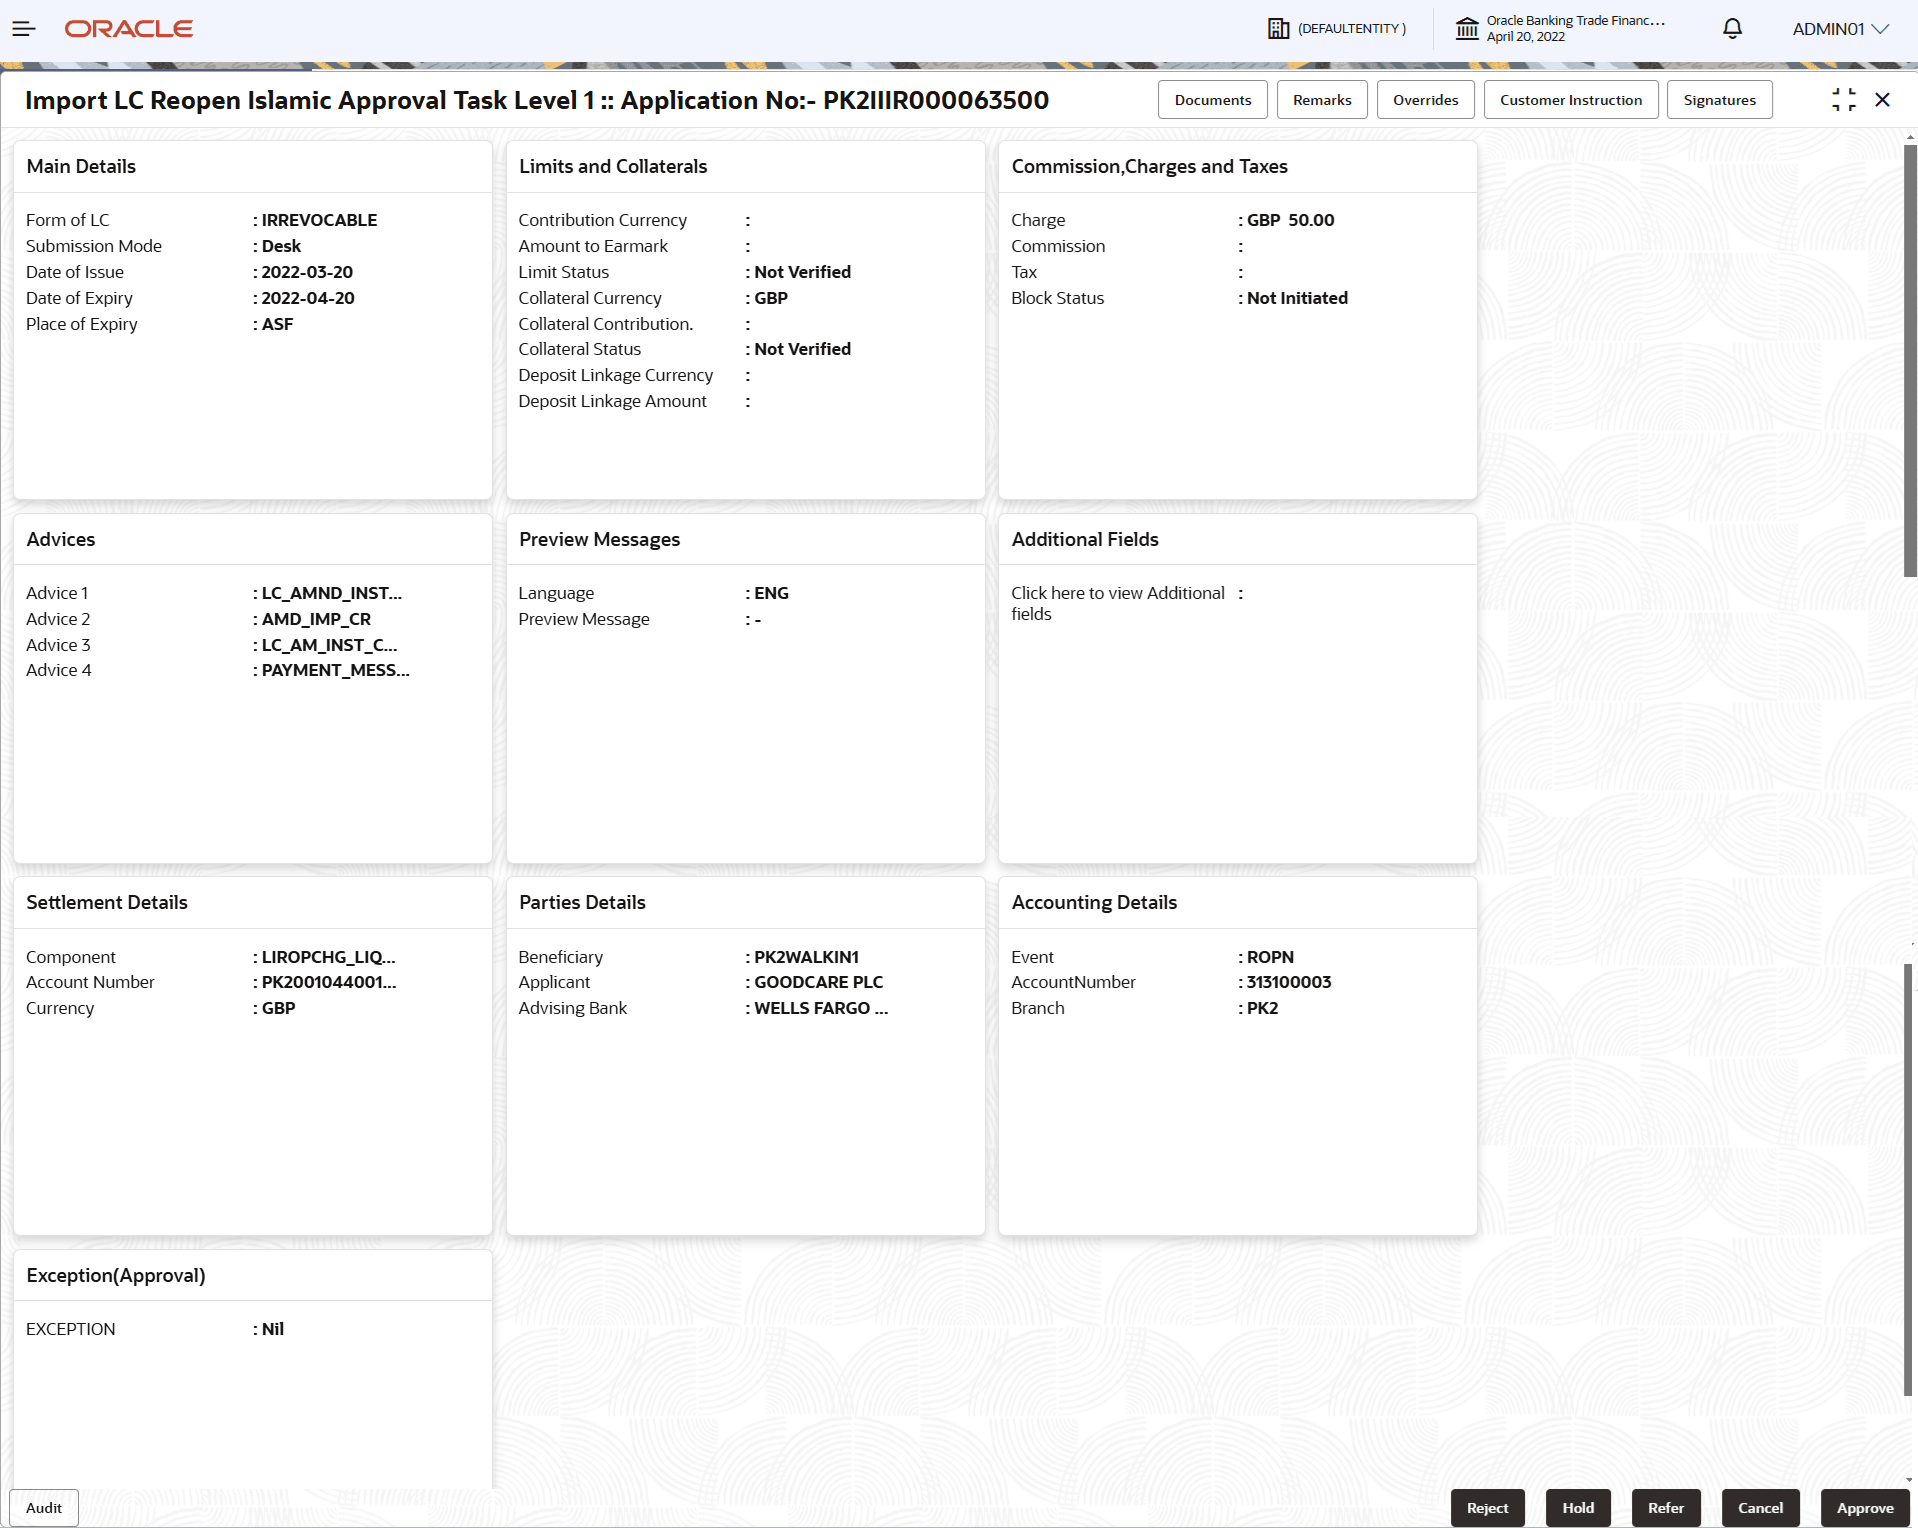Image resolution: width=1918 pixels, height=1528 pixels.
Task: Expand the approval task to full screen
Action: pyautogui.click(x=1845, y=99)
